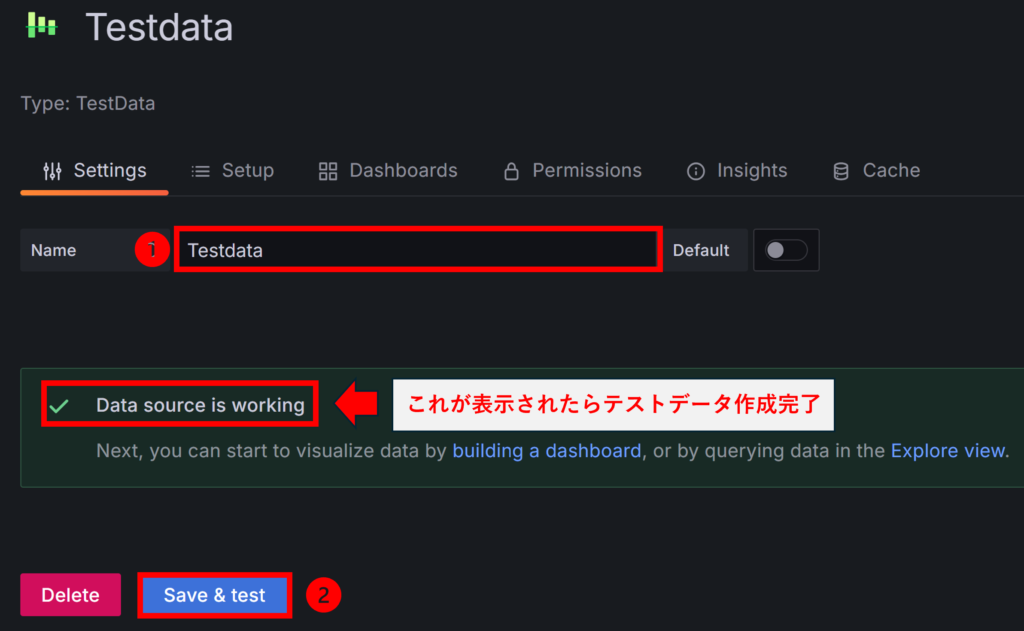Click the "Type: TestData" subtitle text
The width and height of the screenshot is (1024, 631).
88,103
